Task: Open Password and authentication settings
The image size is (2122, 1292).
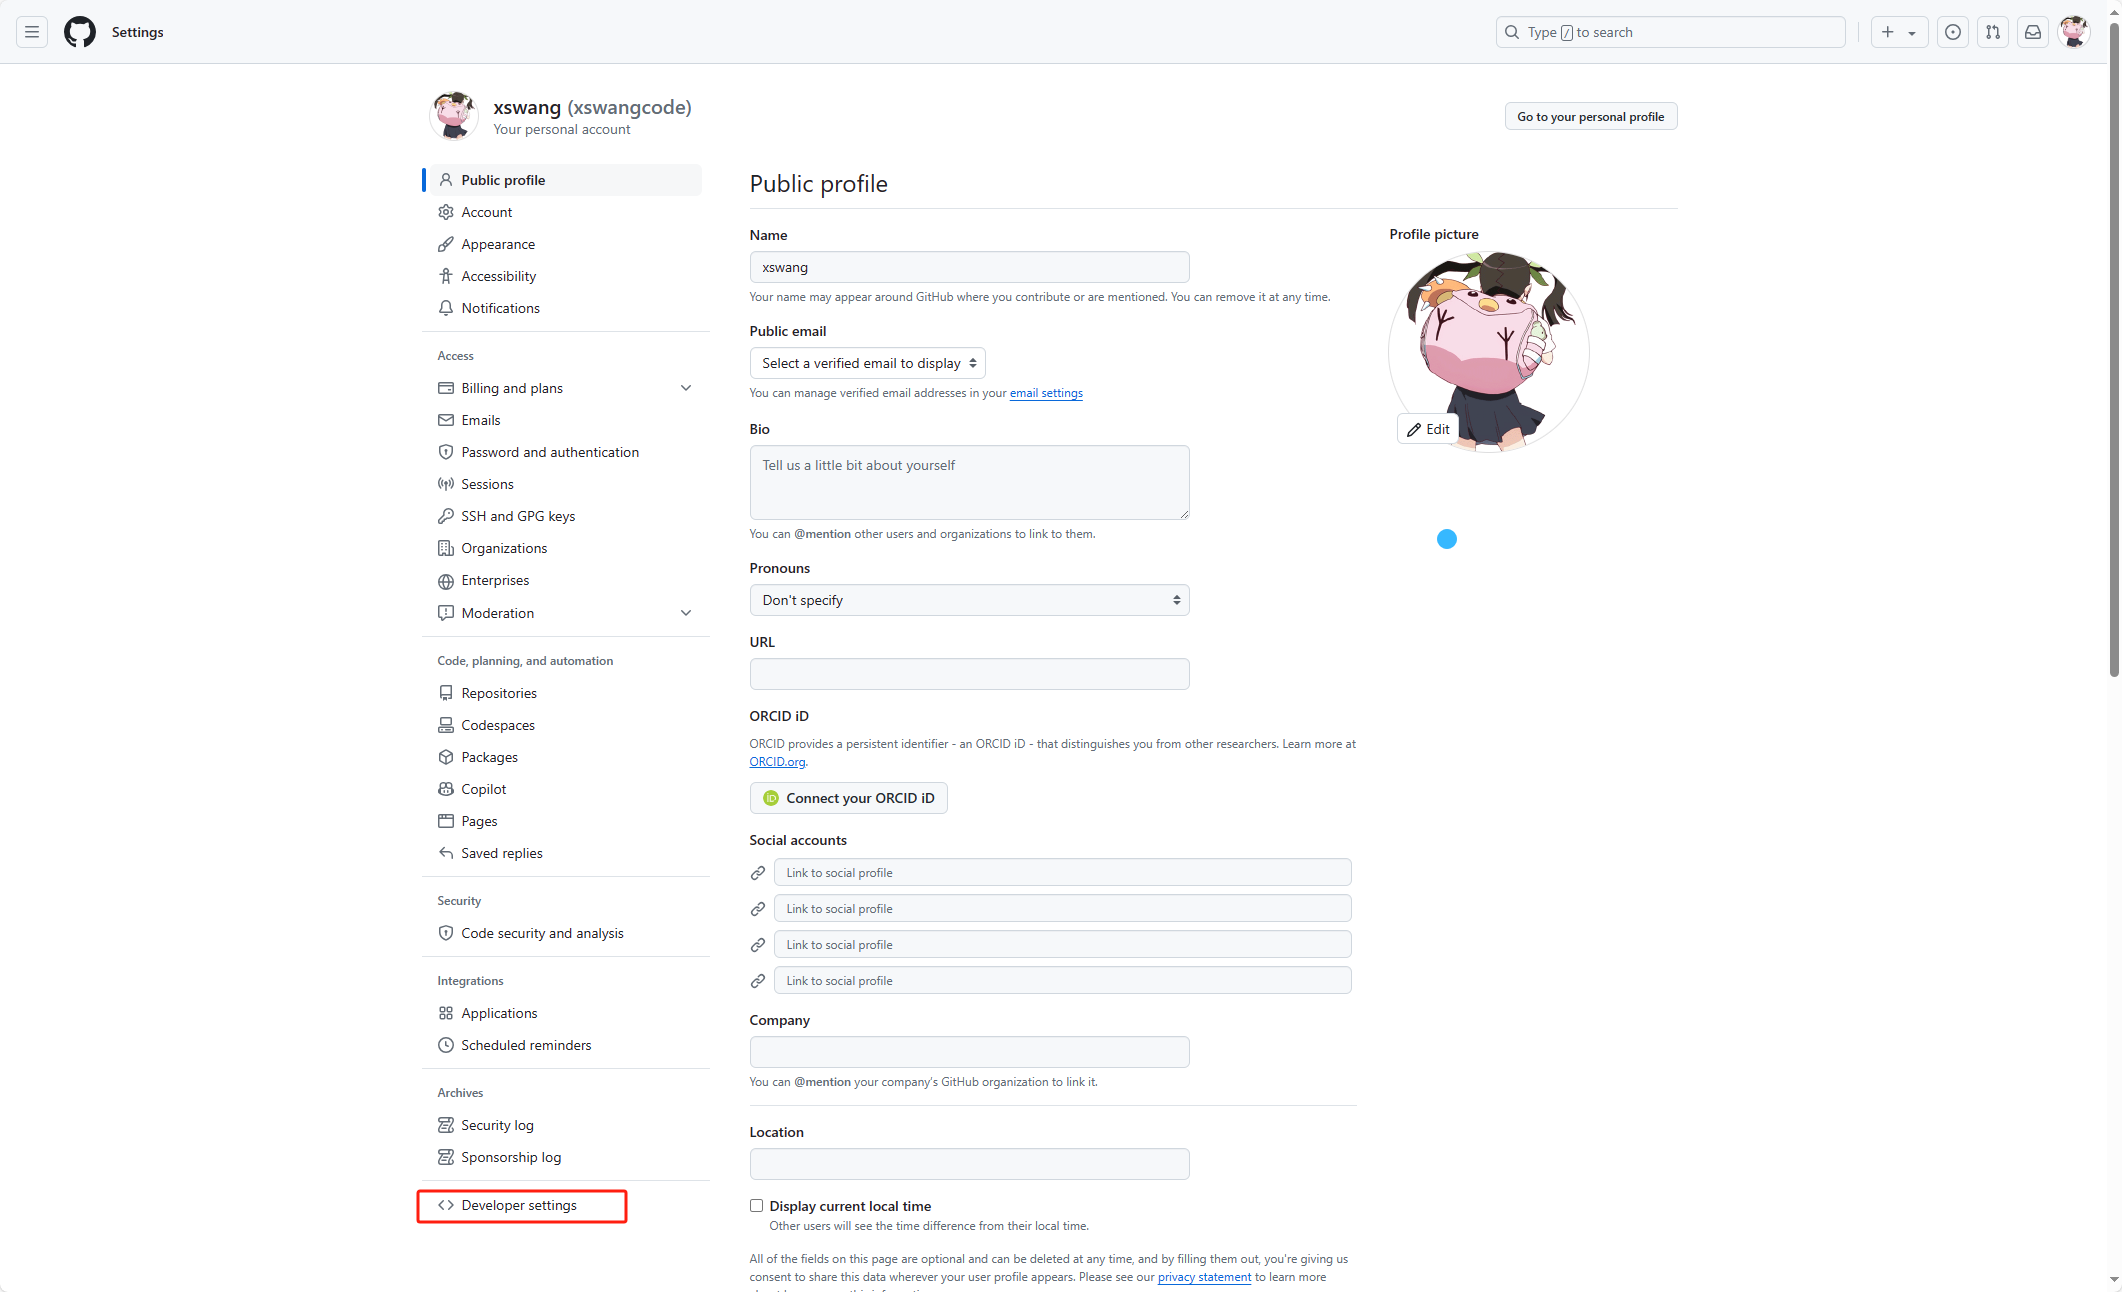Action: (549, 452)
